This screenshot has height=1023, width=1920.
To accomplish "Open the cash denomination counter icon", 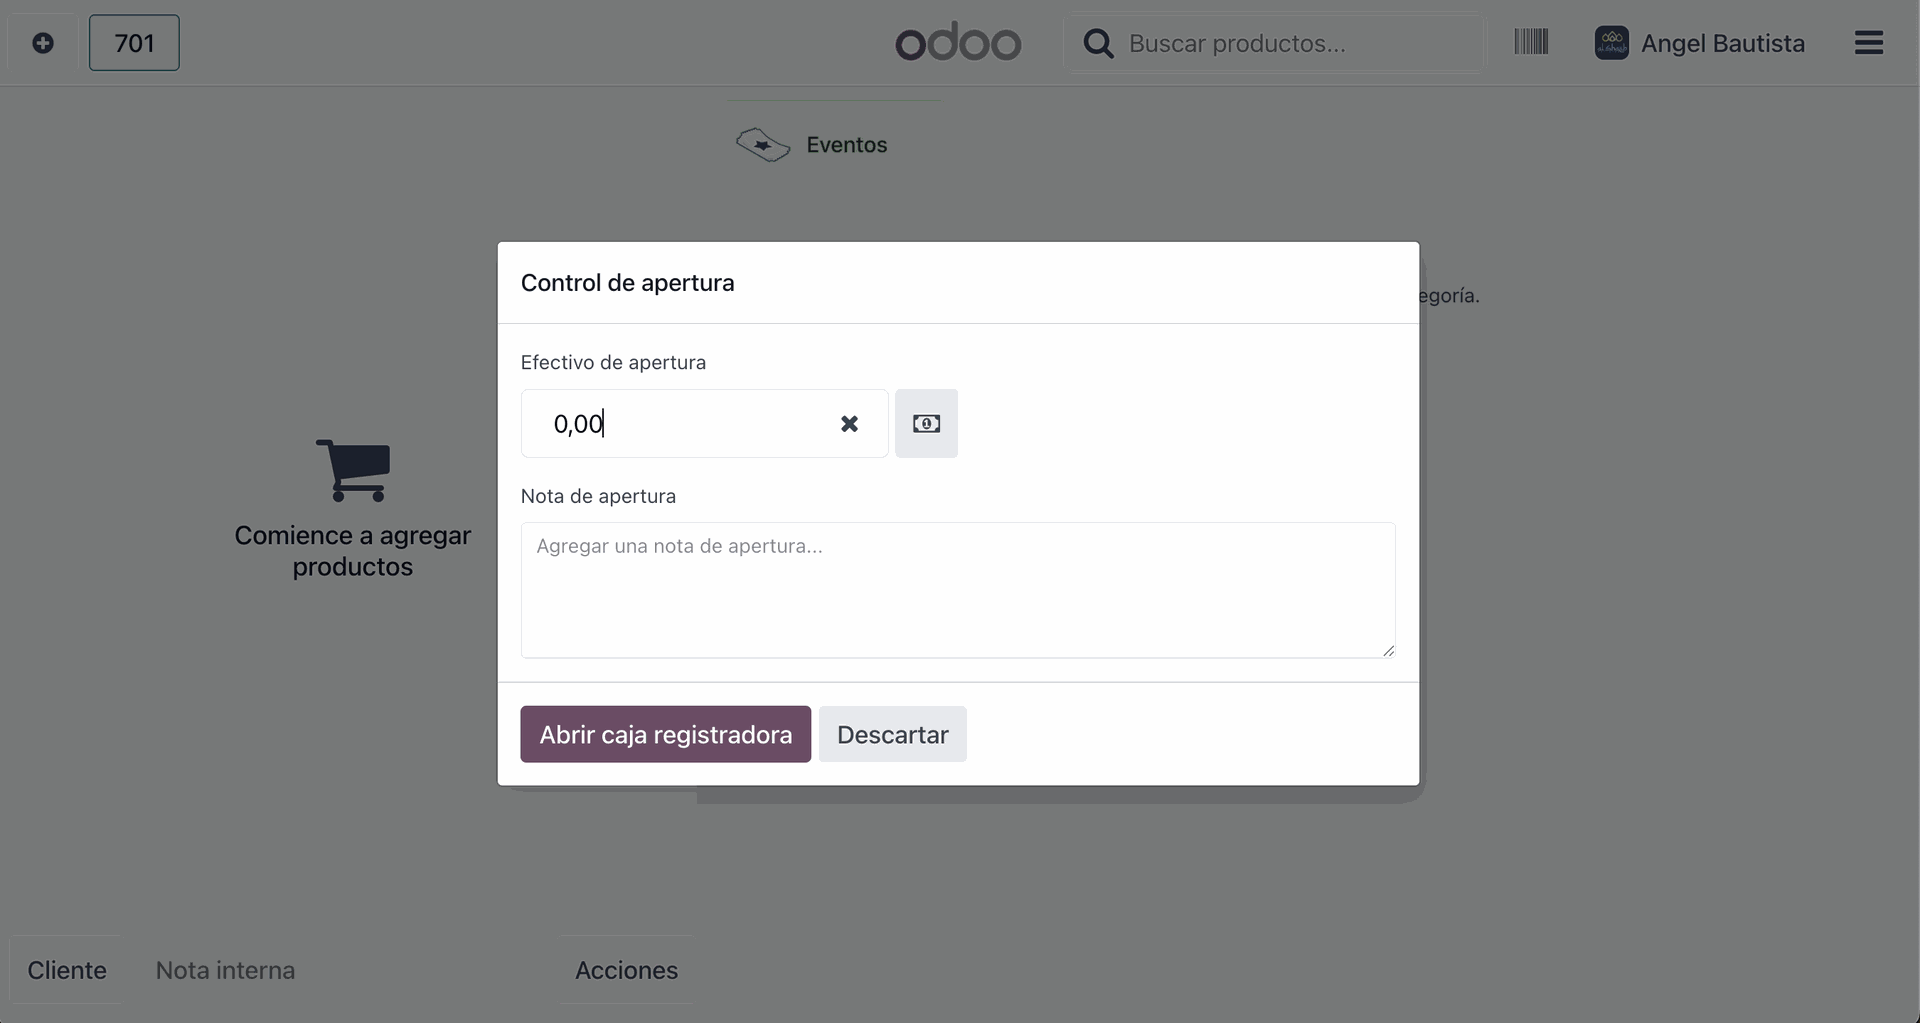I will pyautogui.click(x=926, y=424).
